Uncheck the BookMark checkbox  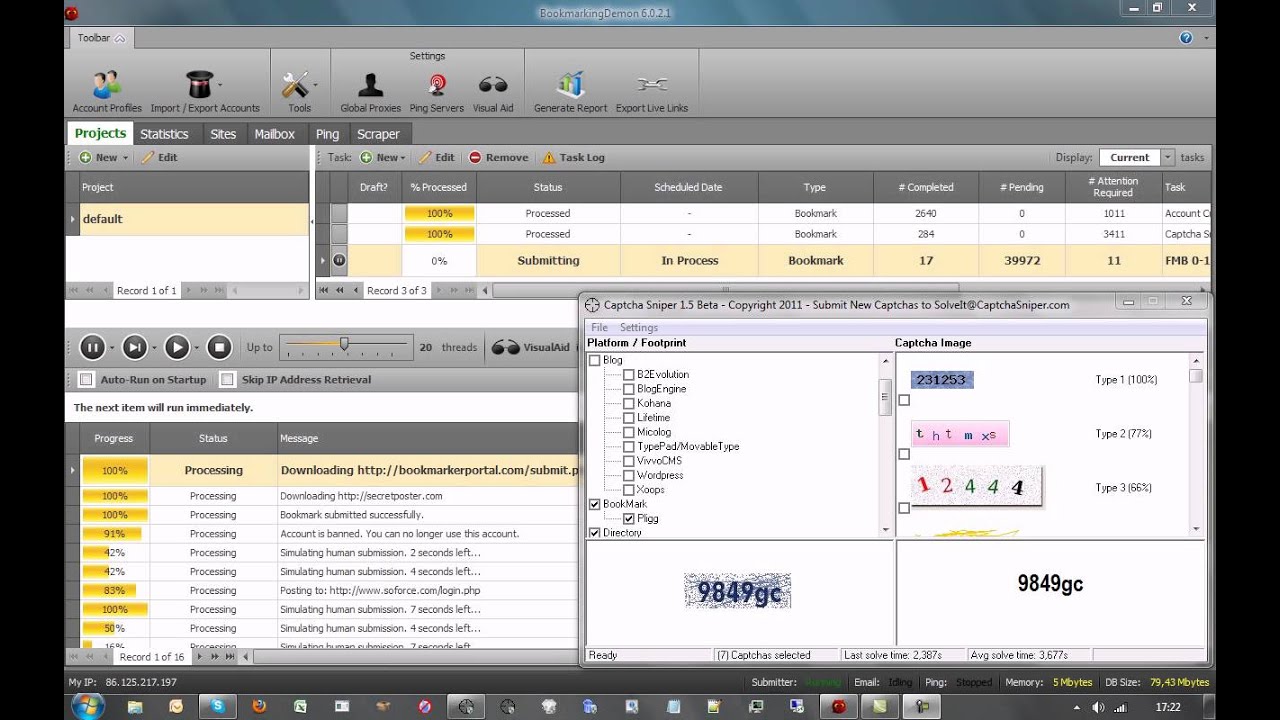(x=595, y=504)
